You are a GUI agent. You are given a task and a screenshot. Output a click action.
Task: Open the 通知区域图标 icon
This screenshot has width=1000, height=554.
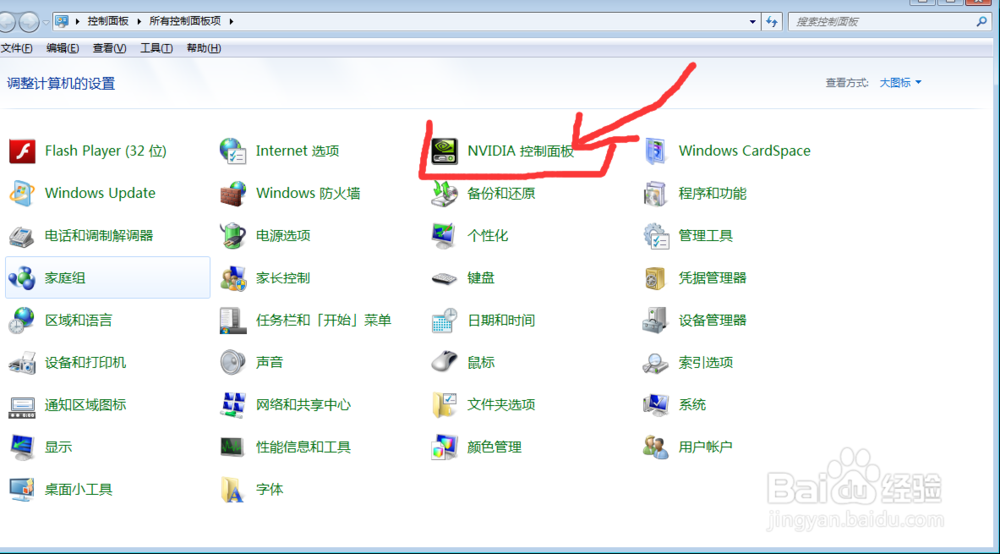[x=22, y=405]
